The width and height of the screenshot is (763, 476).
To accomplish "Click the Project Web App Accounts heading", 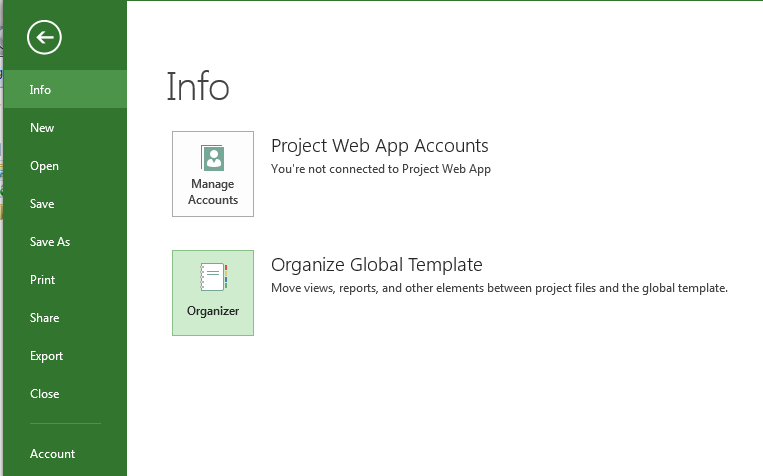I will tap(379, 146).
